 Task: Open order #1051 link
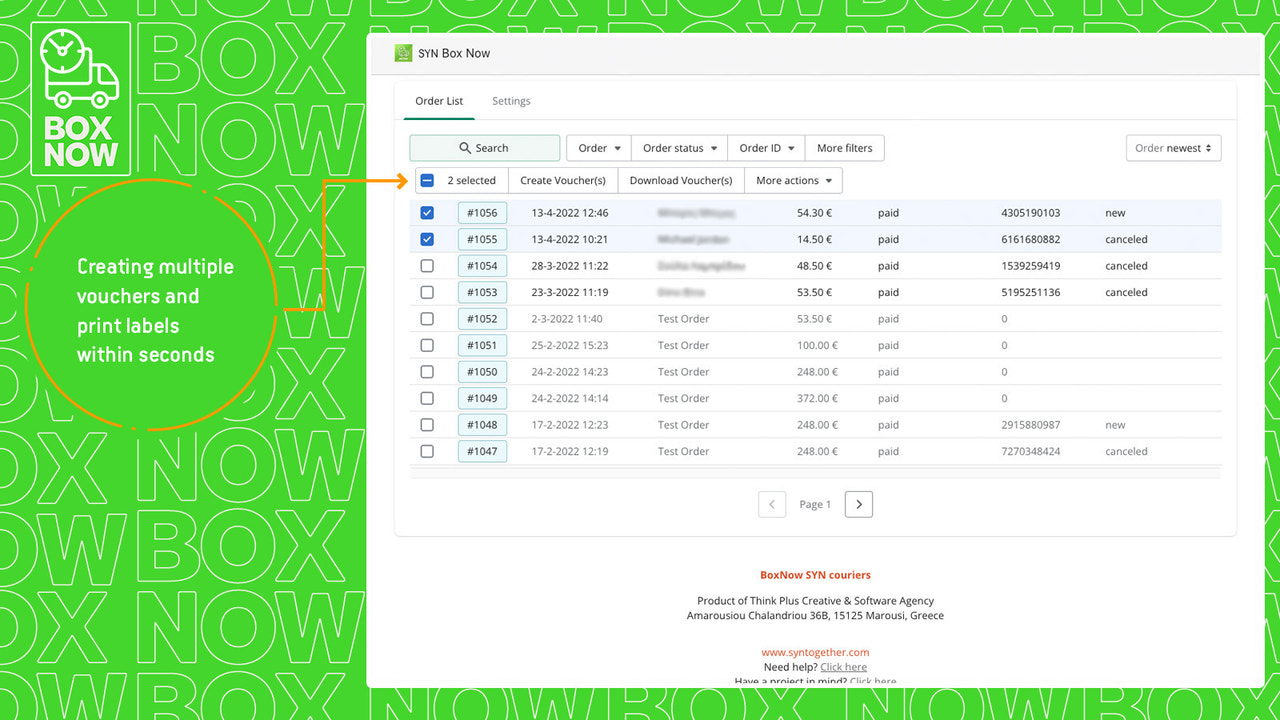click(x=482, y=345)
